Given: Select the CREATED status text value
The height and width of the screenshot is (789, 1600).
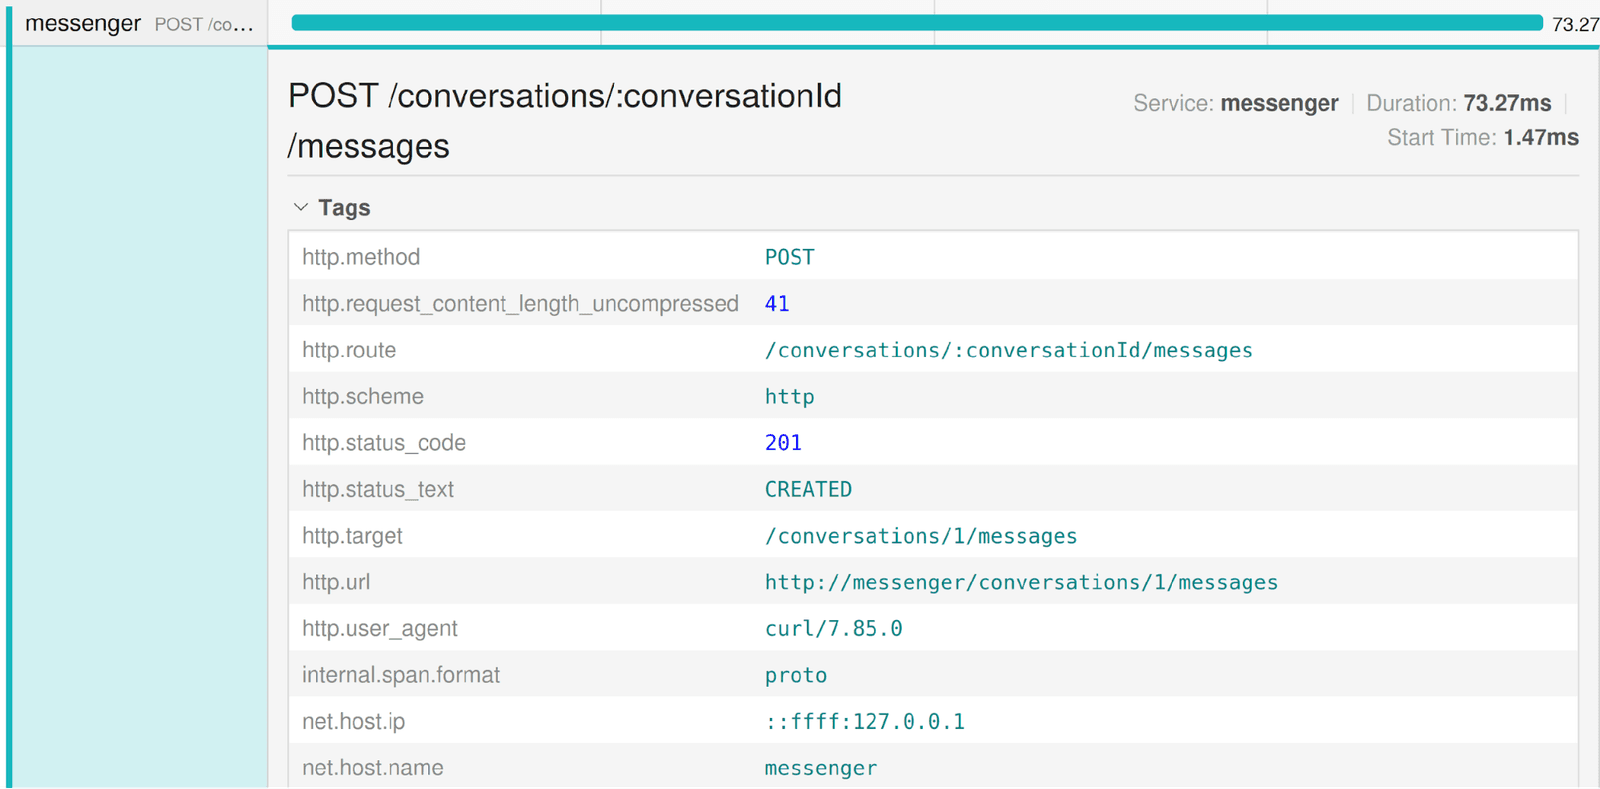Looking at the screenshot, I should point(808,489).
